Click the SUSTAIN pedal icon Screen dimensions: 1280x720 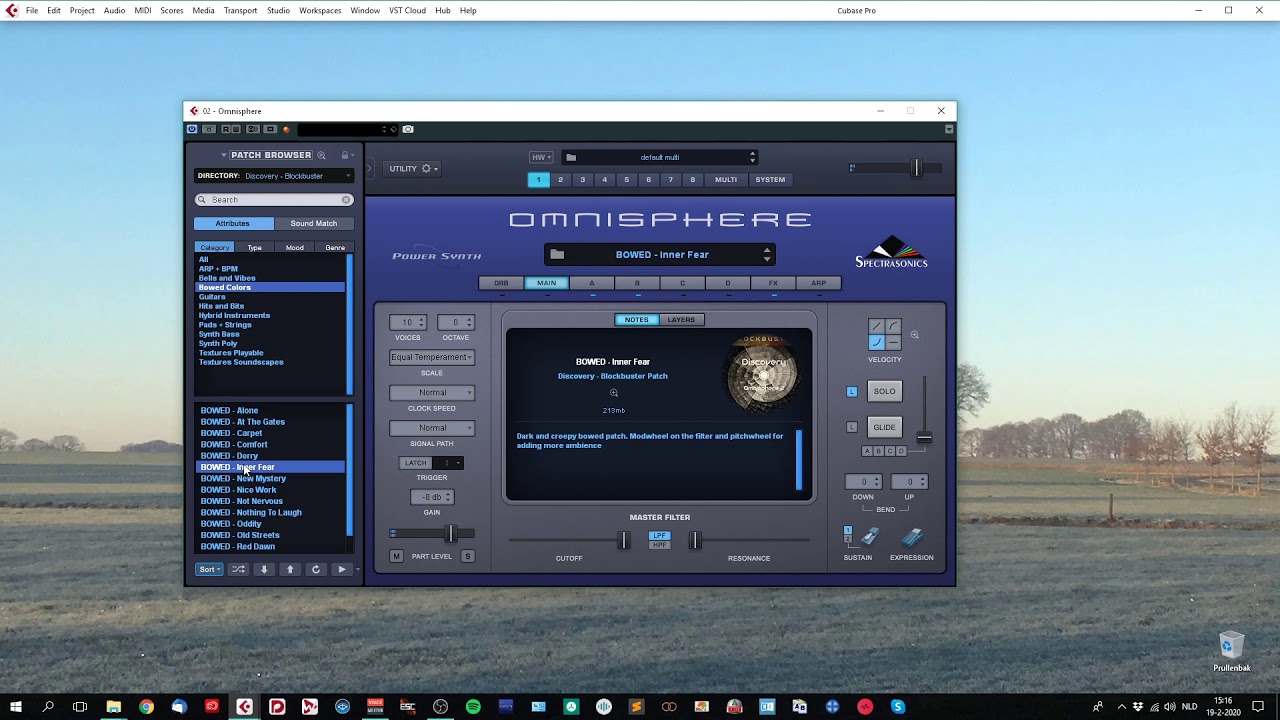[x=869, y=538]
